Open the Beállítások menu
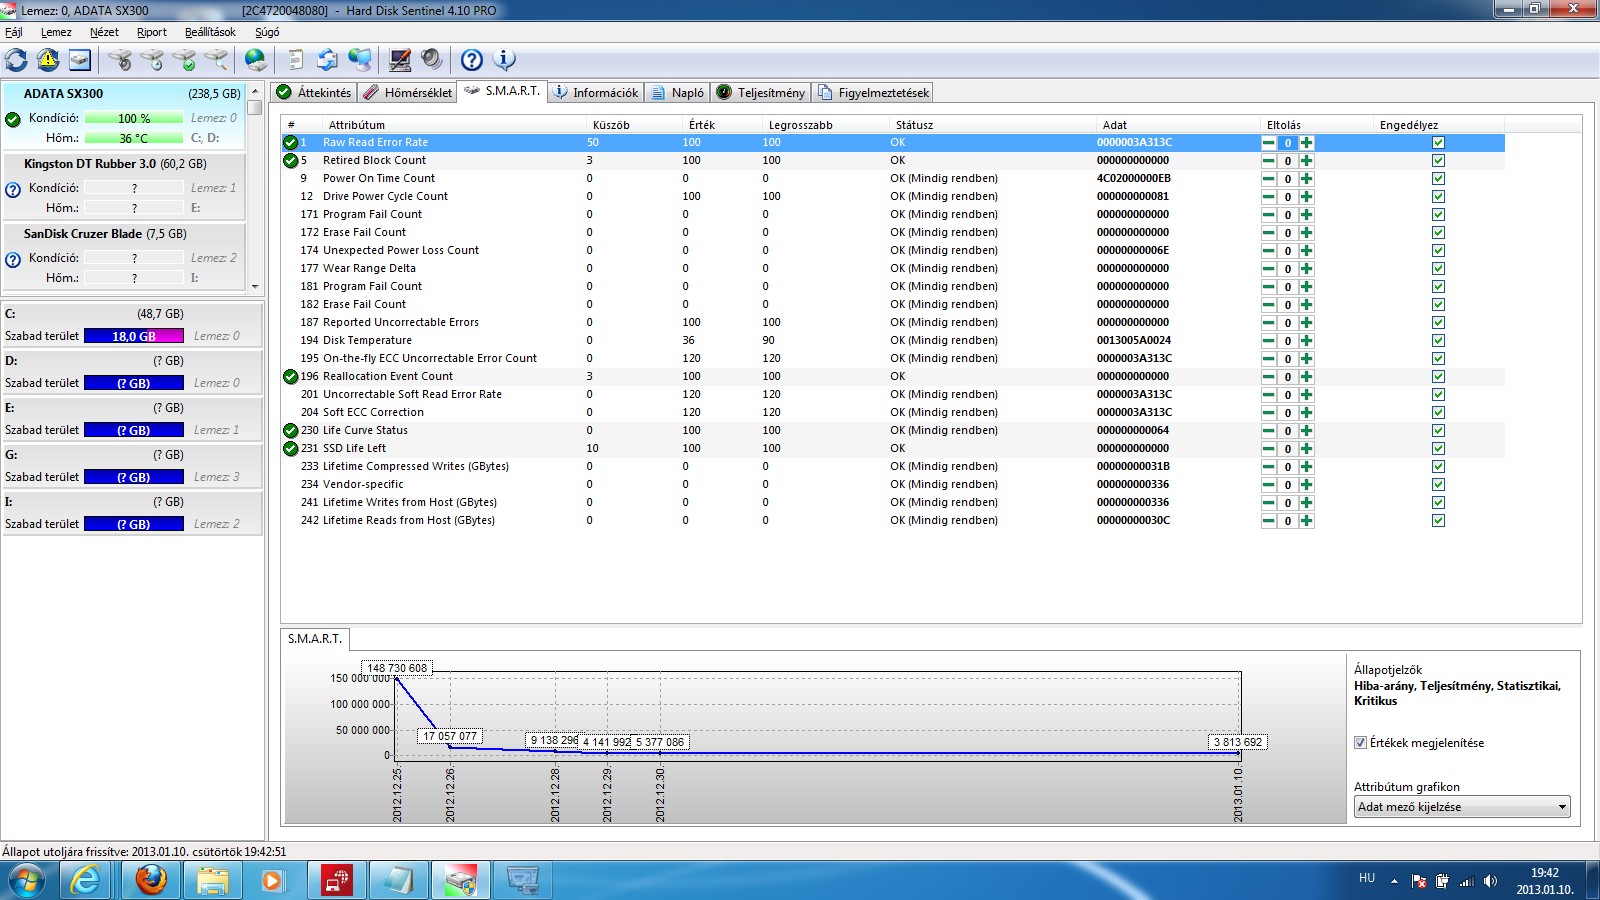The image size is (1600, 900). tap(210, 32)
